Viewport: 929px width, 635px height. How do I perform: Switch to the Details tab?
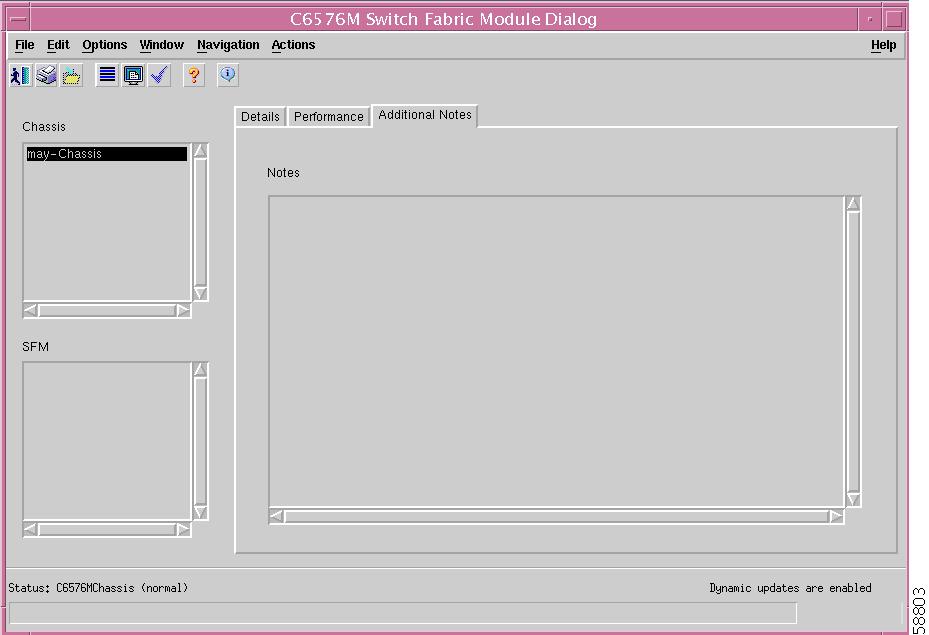260,117
